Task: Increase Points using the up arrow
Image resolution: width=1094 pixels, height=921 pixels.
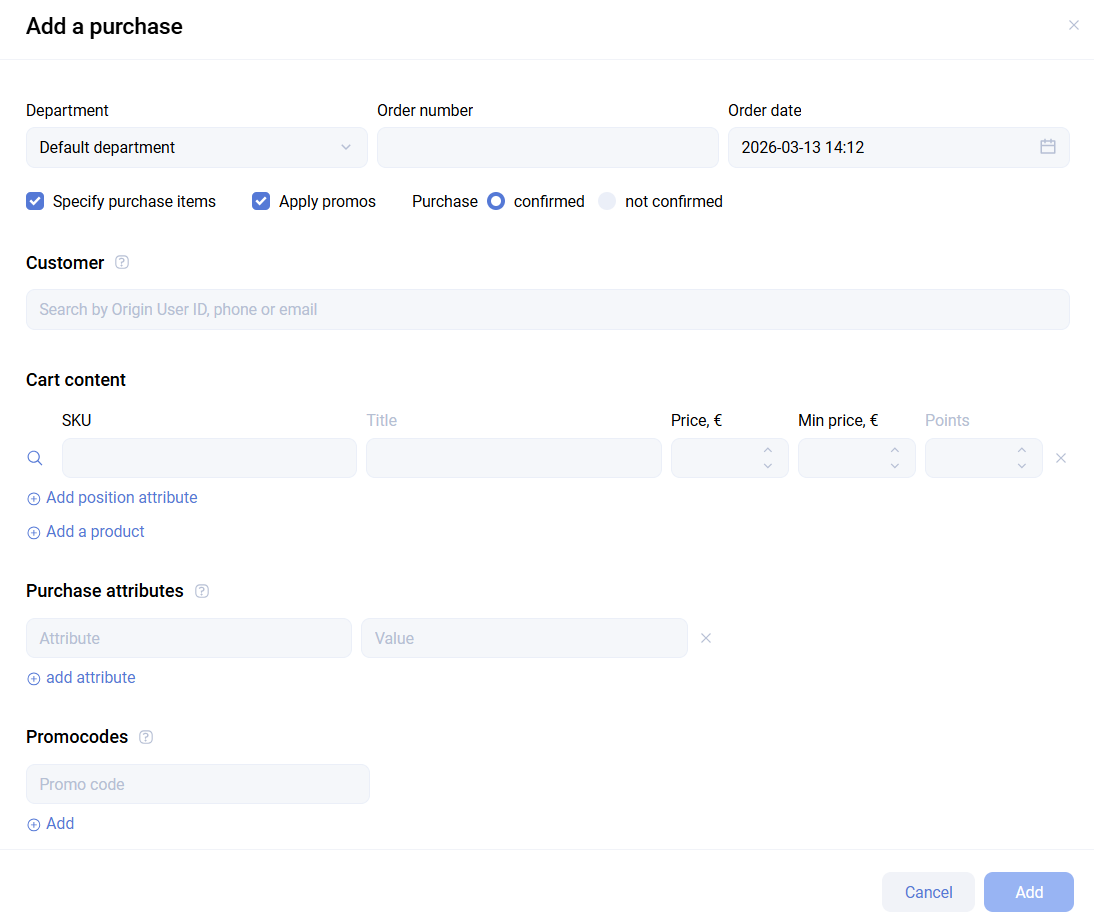Action: 1022,450
